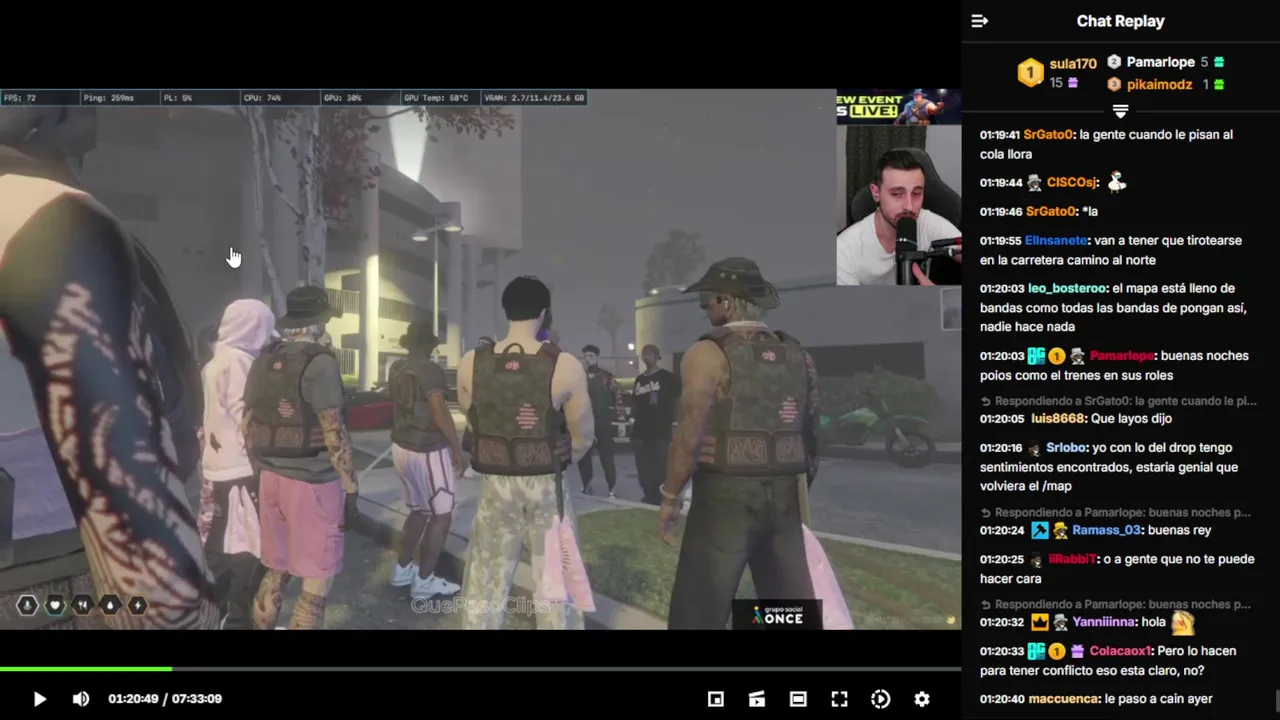Jump to chat timestamp 01:20:40
This screenshot has height=720, width=1280.
coord(1000,699)
